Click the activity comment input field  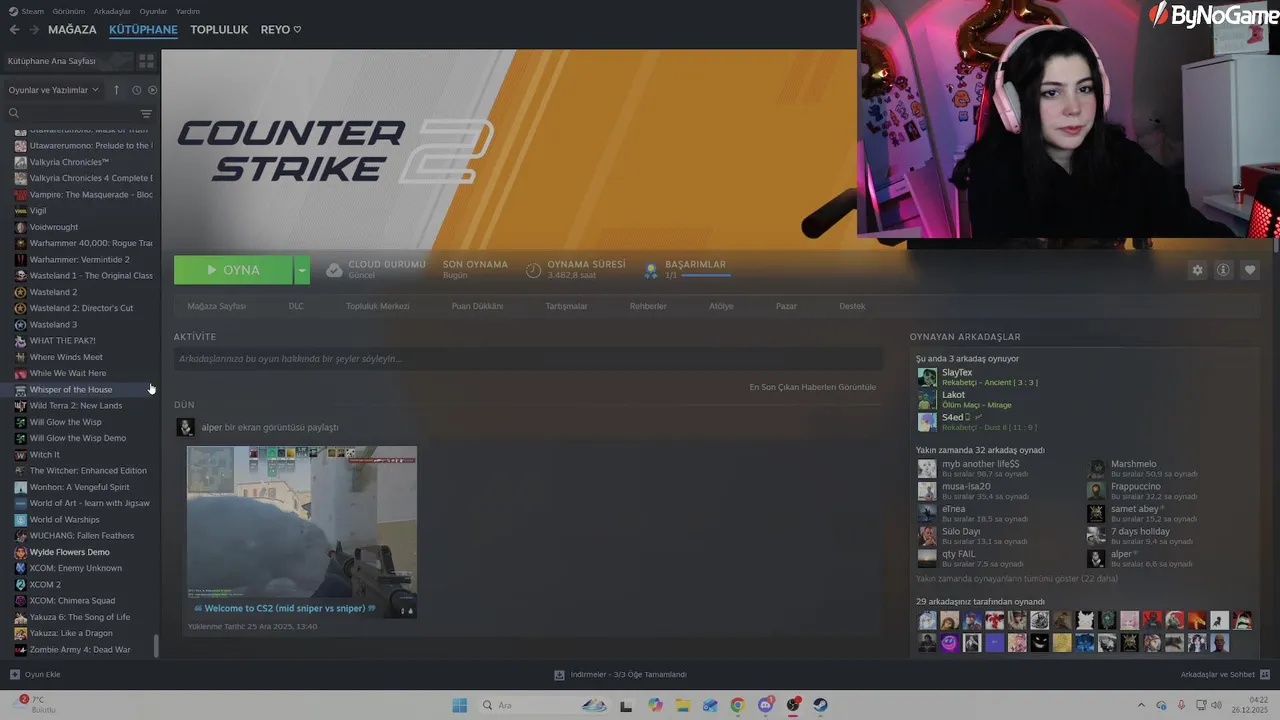point(528,359)
